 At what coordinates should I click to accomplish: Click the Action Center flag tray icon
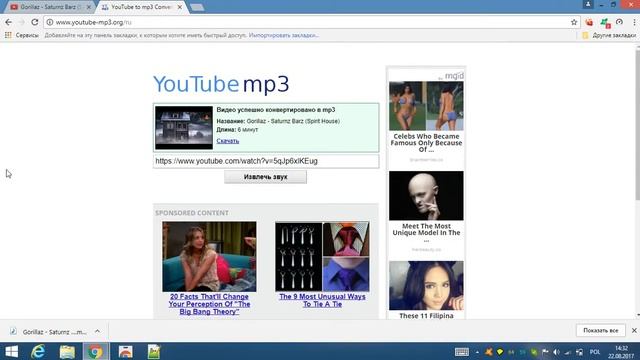[x=545, y=352]
